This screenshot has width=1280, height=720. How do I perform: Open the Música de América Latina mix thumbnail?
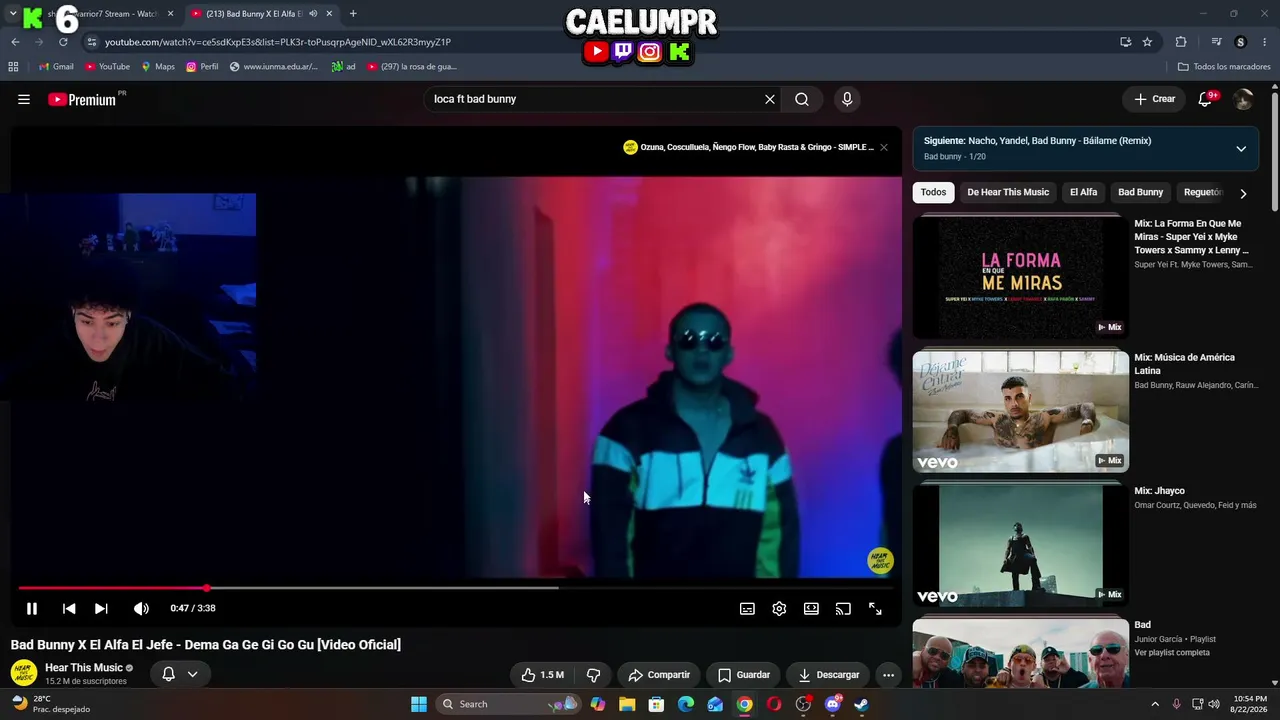click(x=1020, y=411)
